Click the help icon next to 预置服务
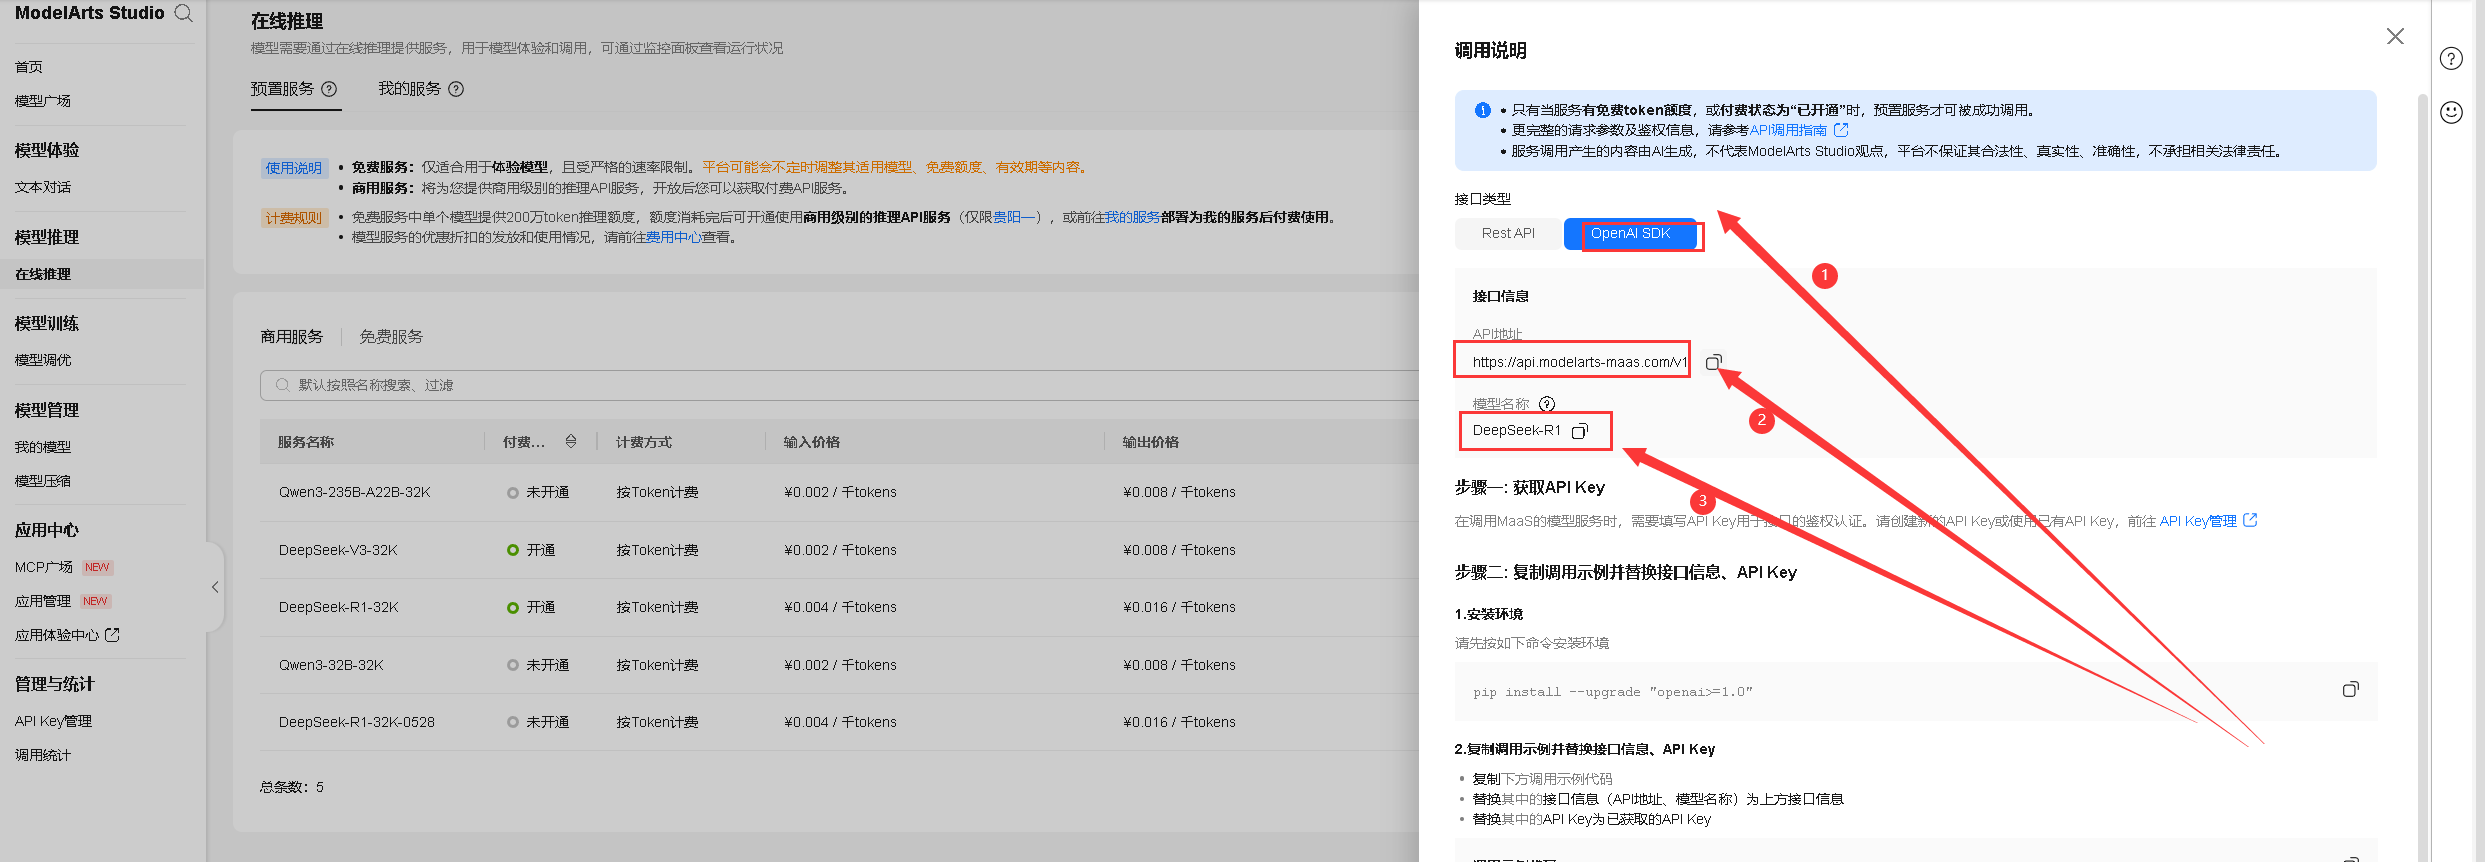2485x862 pixels. [329, 89]
